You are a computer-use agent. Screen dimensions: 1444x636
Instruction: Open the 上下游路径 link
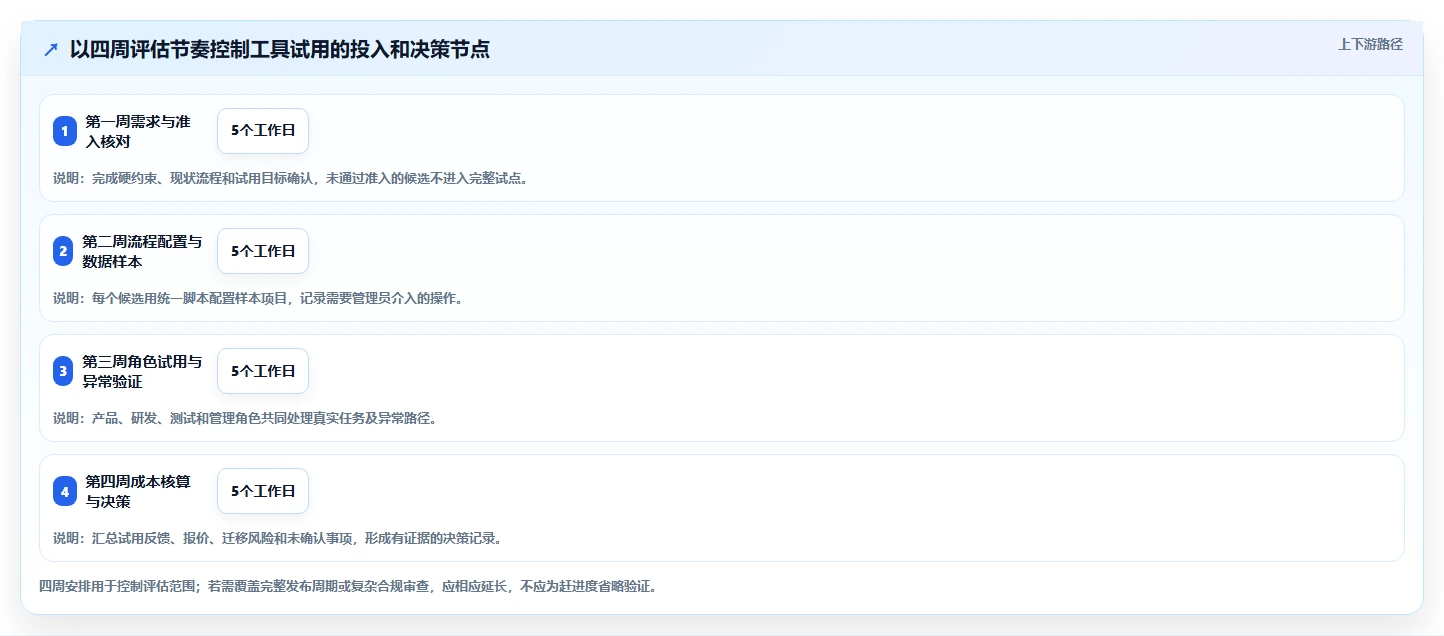[x=1371, y=44]
